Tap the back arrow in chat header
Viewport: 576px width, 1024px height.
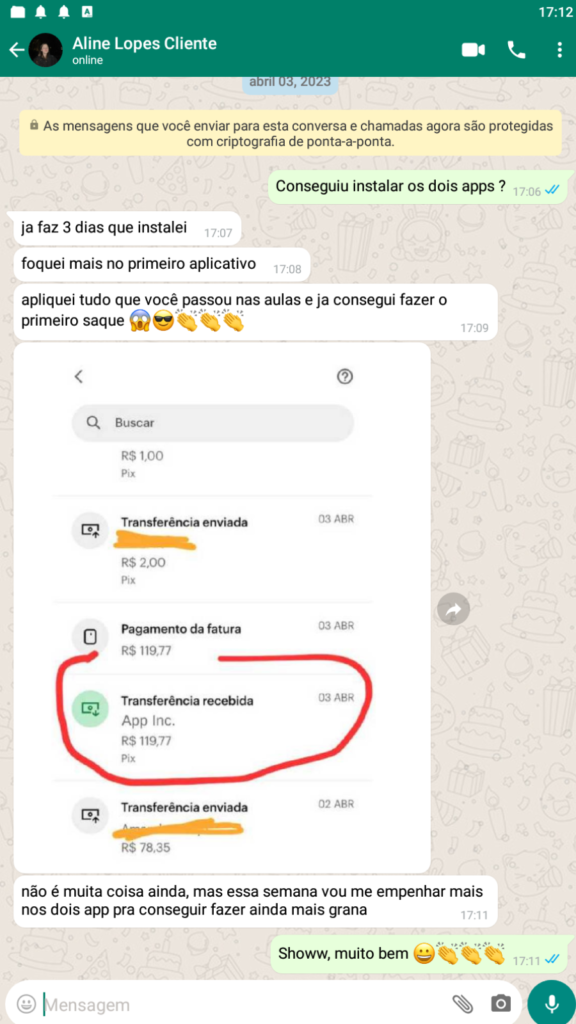tap(16, 50)
